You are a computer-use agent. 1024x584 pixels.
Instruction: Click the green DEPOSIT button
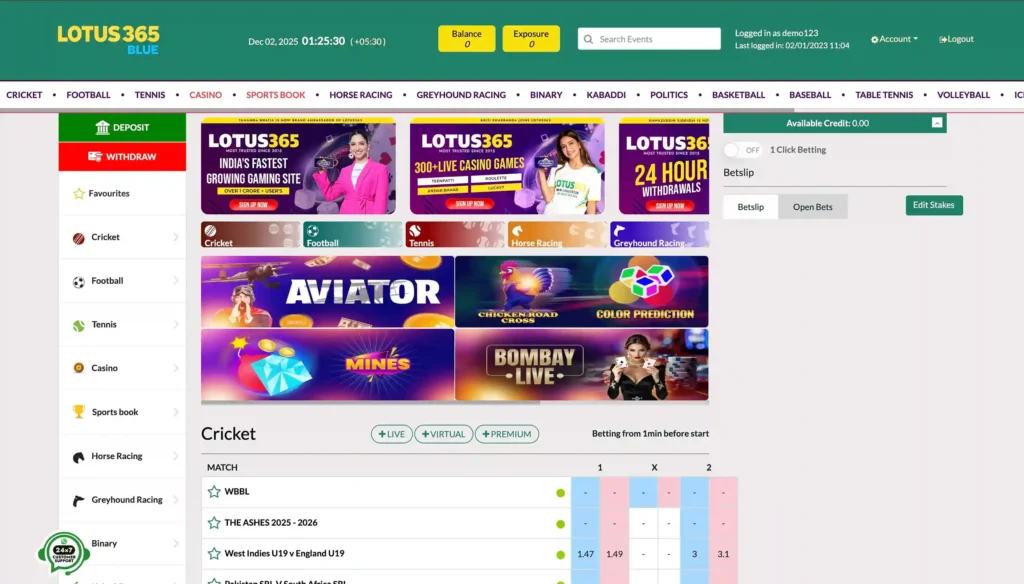pos(122,127)
